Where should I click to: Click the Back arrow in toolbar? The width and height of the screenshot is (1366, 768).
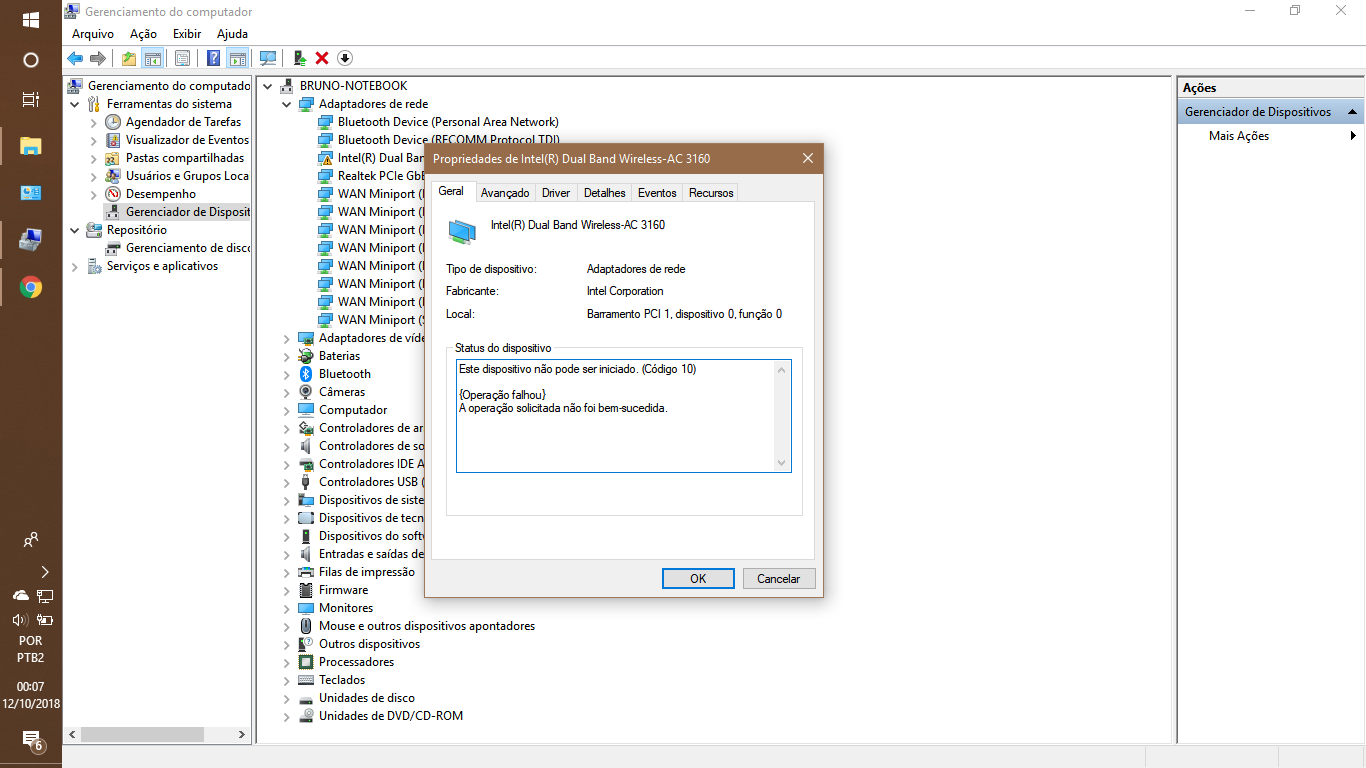pyautogui.click(x=75, y=58)
